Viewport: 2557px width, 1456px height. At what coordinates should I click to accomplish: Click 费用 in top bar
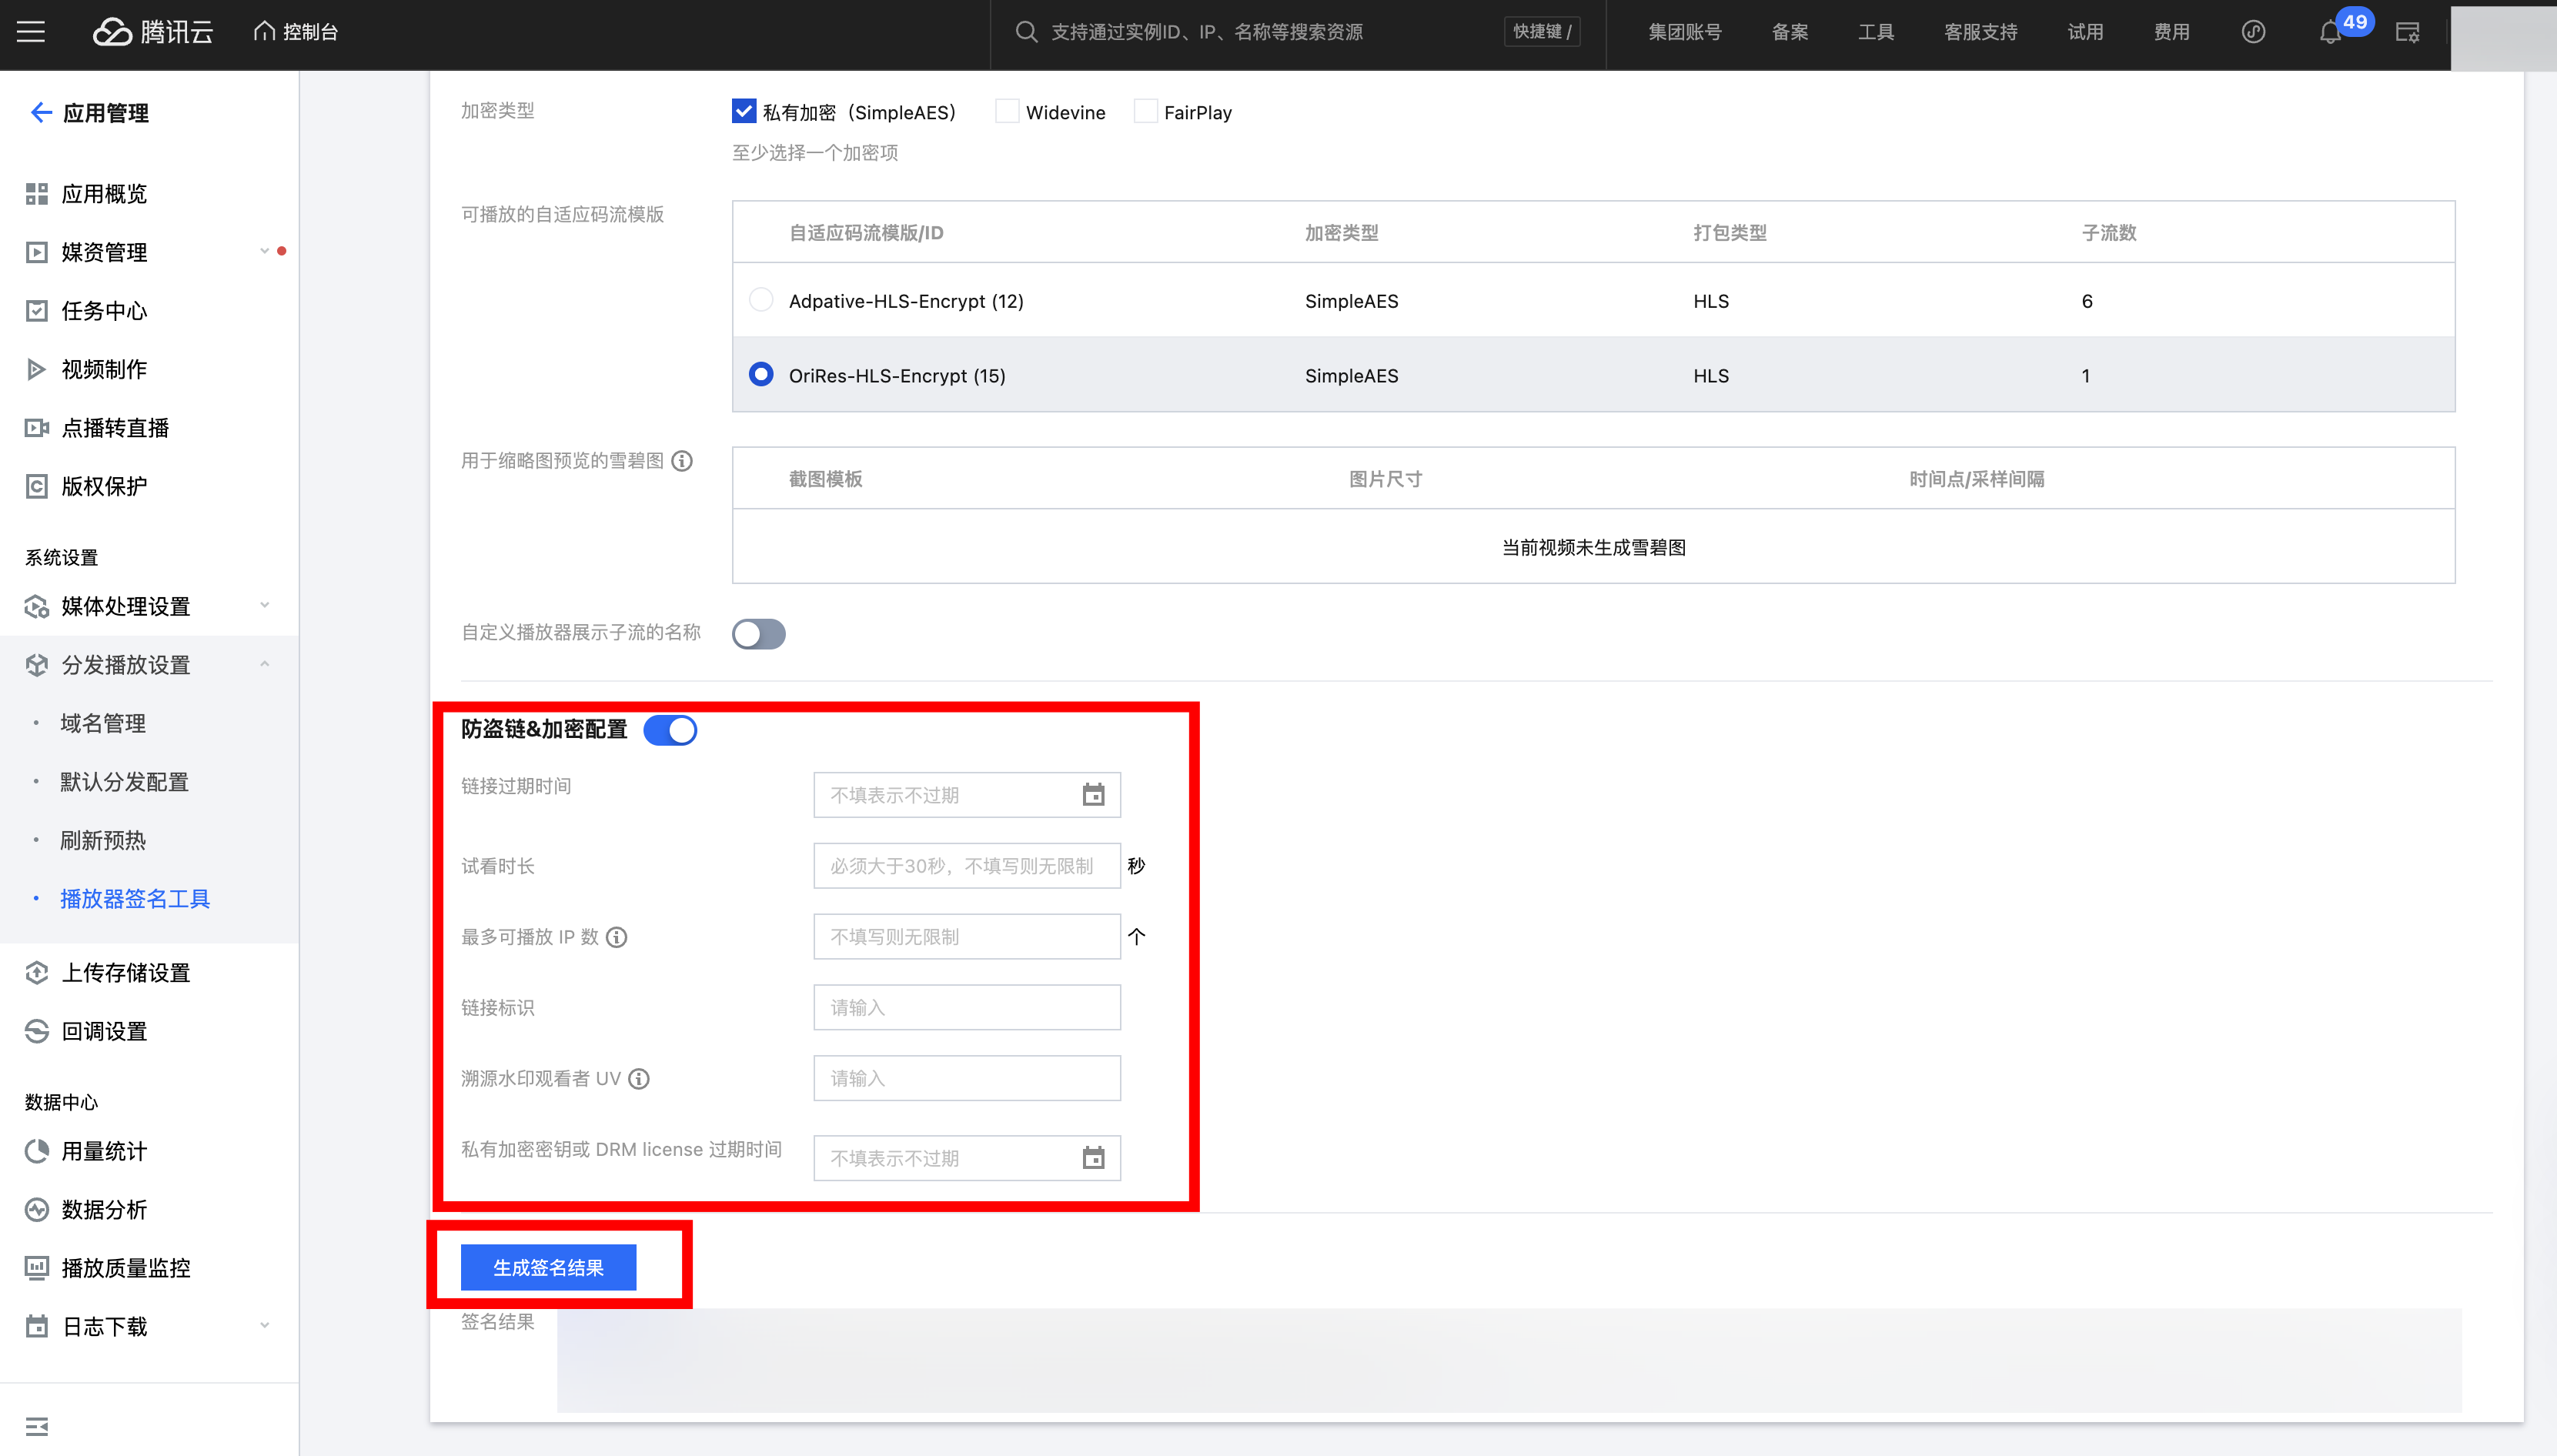pyautogui.click(x=2171, y=32)
